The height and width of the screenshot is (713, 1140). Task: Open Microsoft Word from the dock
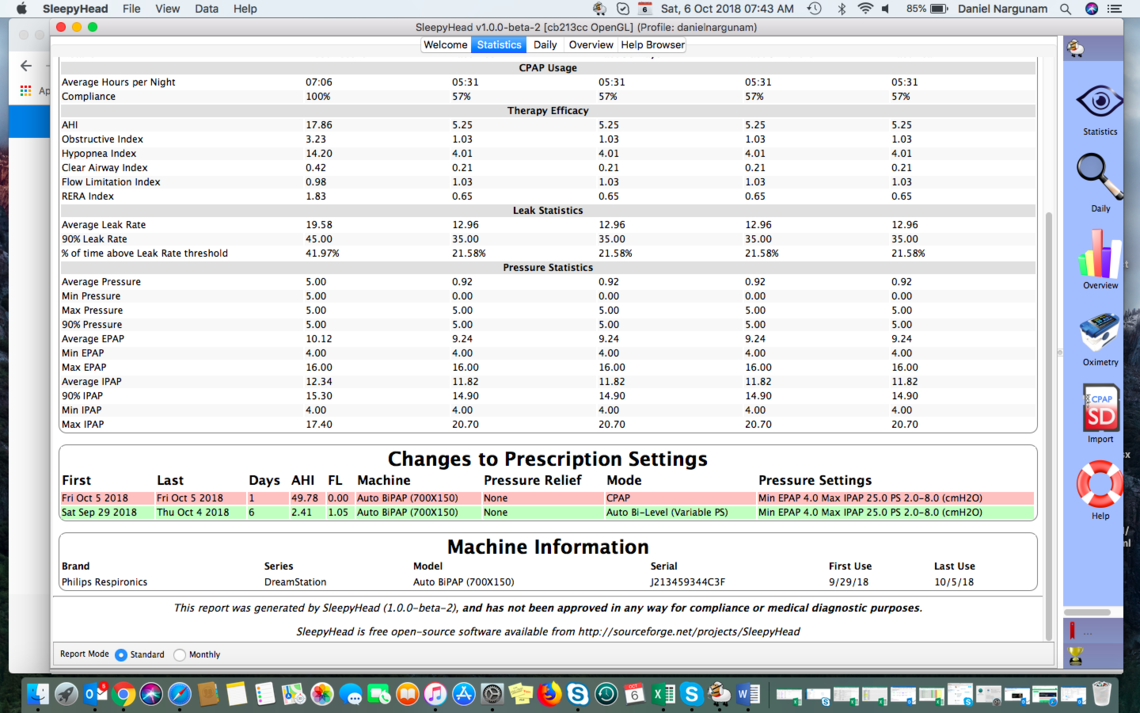point(747,694)
